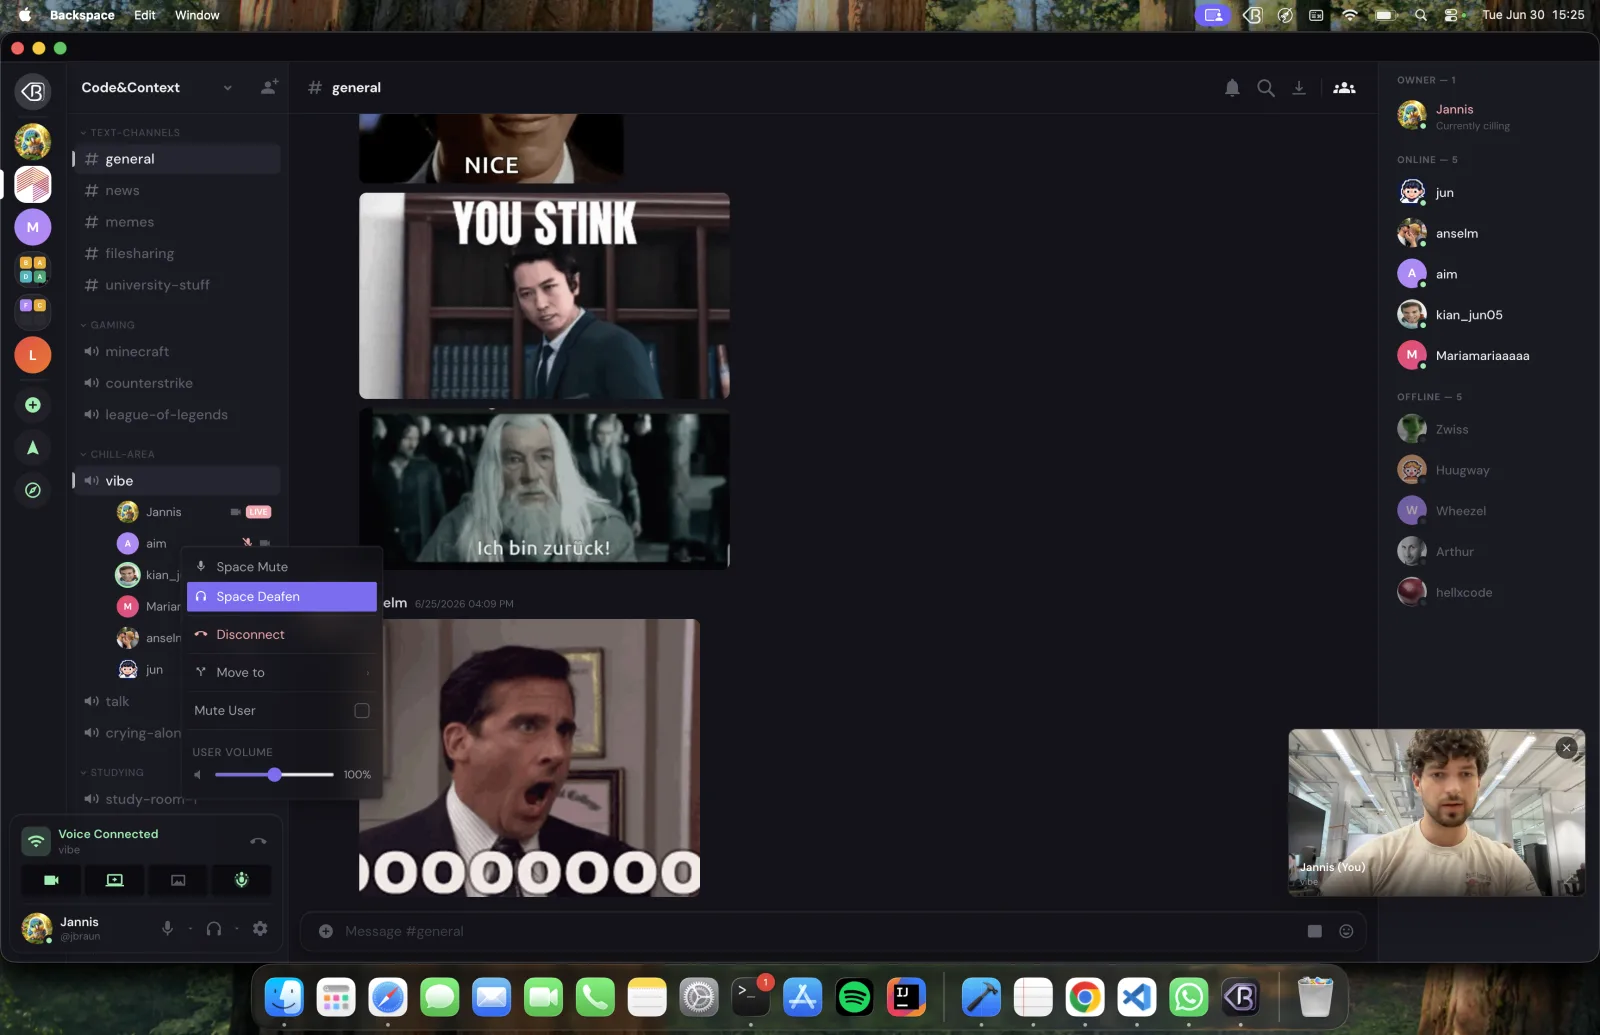Click the speaker icon beside the volume slider
This screenshot has width=1600, height=1035.
[x=198, y=775]
